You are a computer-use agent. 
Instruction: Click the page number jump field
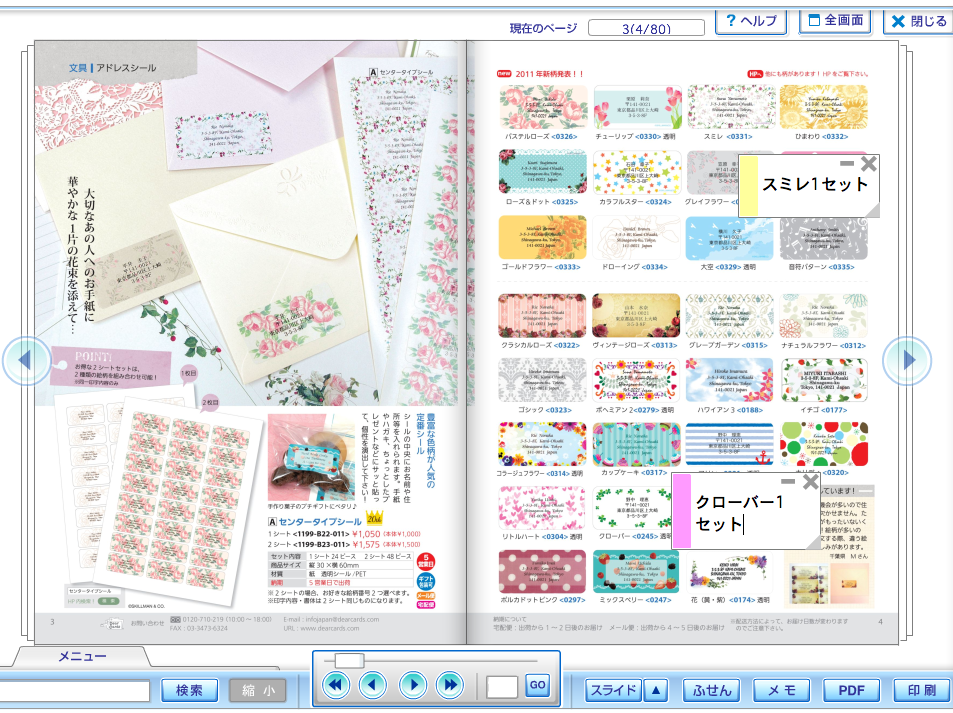click(x=502, y=687)
